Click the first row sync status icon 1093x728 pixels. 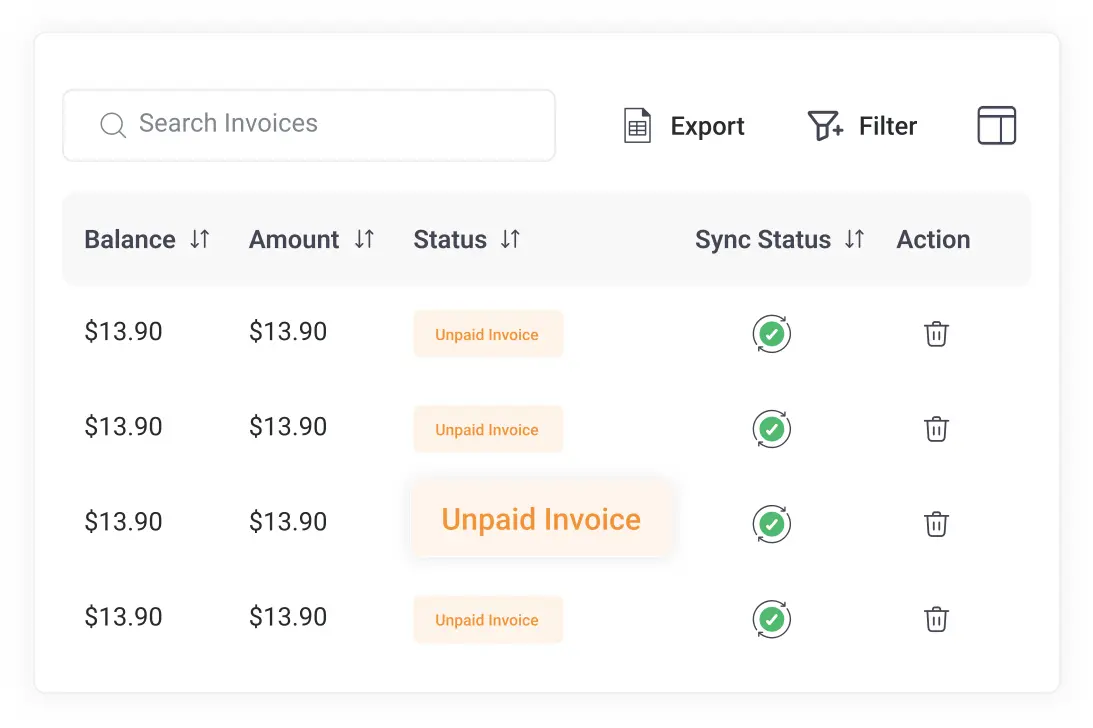point(771,334)
